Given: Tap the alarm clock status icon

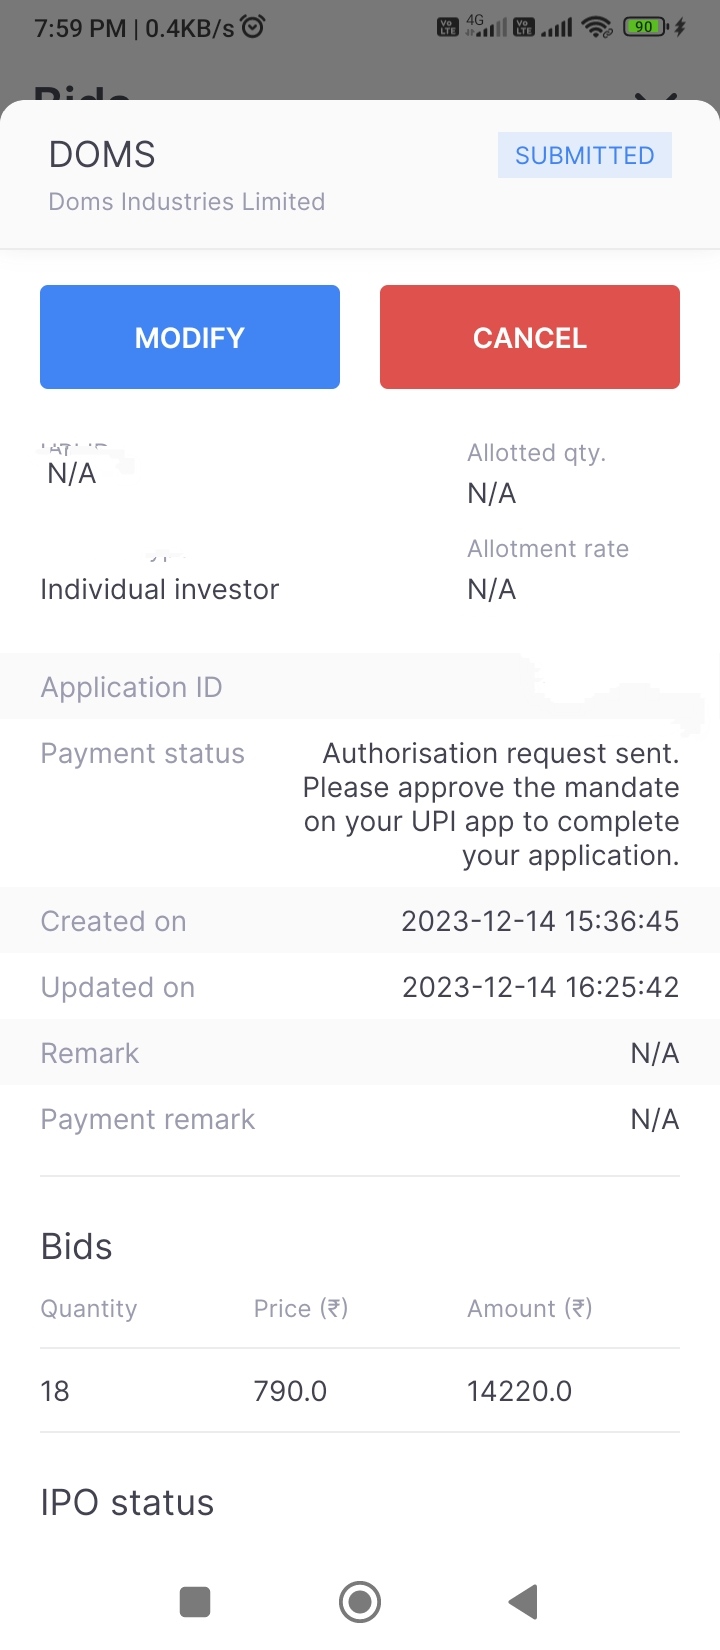Looking at the screenshot, I should pos(254,27).
